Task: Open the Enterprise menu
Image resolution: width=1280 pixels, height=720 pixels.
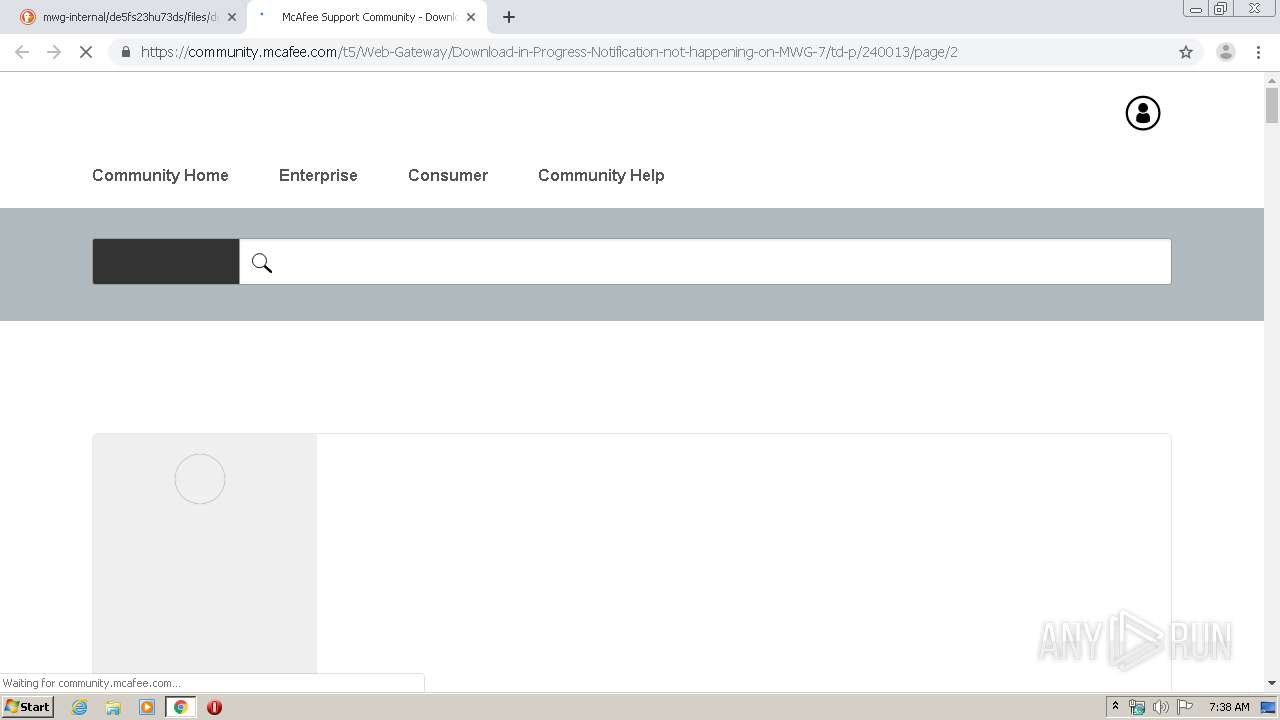Action: pos(318,175)
